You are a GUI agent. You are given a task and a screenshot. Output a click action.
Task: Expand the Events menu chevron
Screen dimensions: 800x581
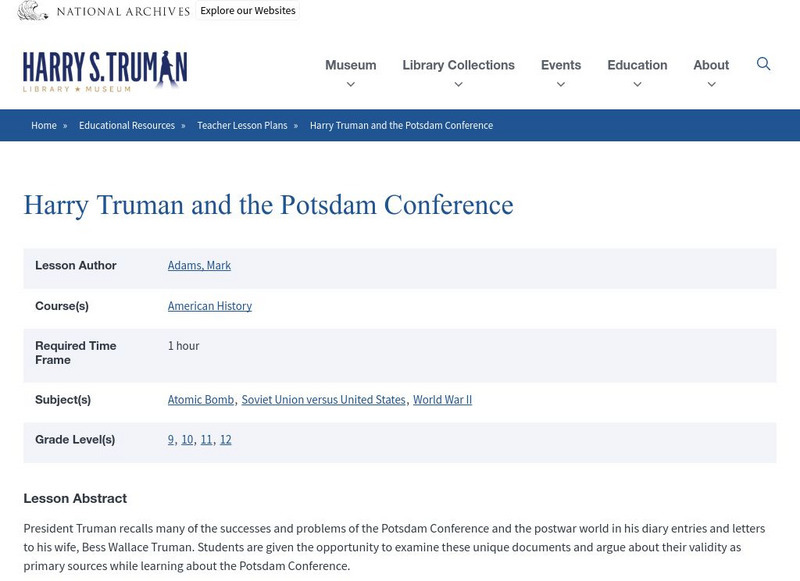[x=560, y=85]
